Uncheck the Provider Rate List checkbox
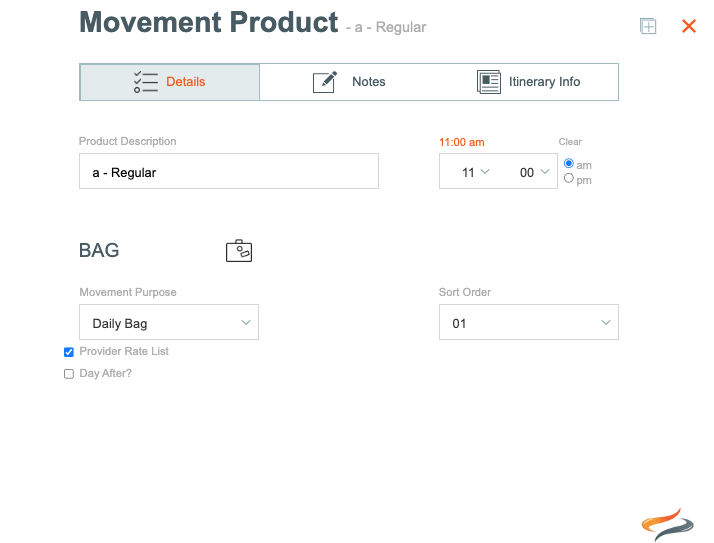Screen dimensions: 714x543 pos(69,352)
